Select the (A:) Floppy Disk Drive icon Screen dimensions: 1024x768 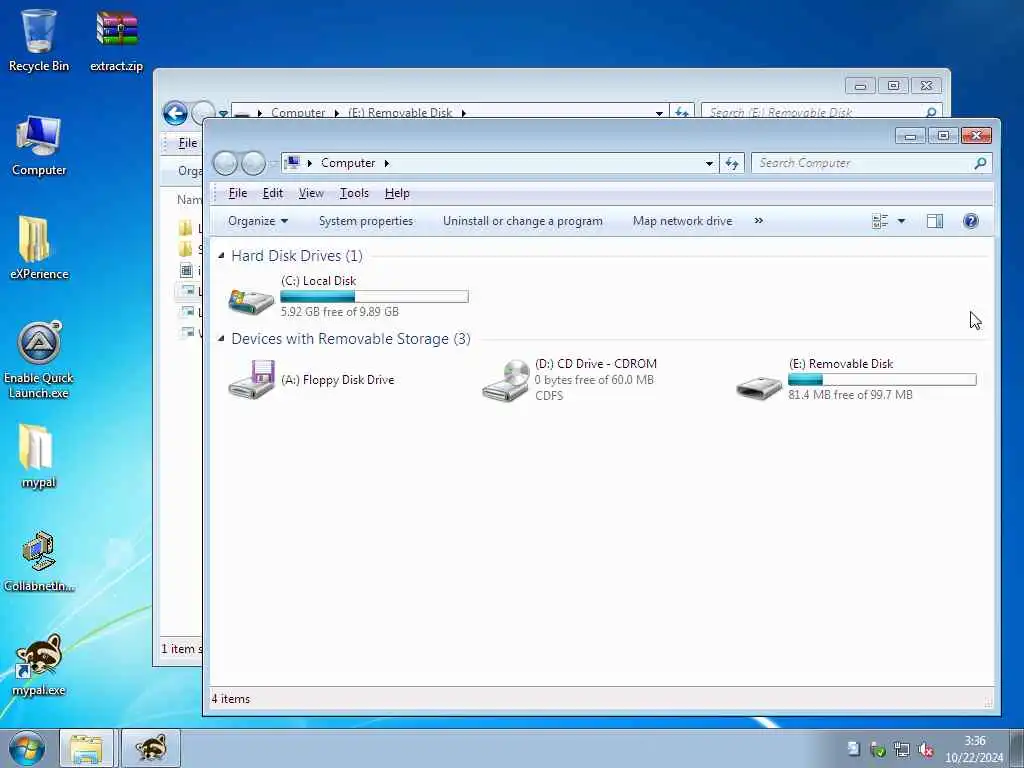tap(251, 379)
